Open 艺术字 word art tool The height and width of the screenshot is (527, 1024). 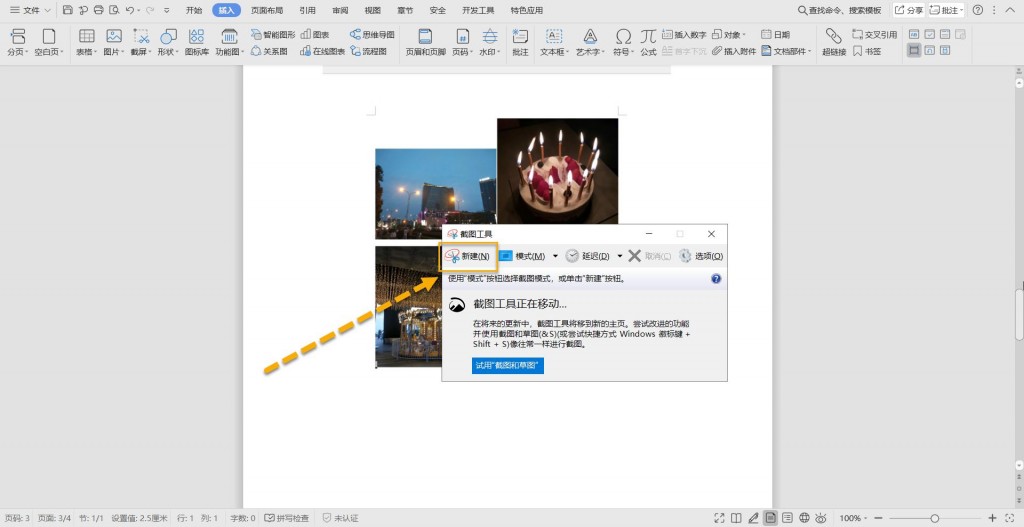pyautogui.click(x=590, y=42)
